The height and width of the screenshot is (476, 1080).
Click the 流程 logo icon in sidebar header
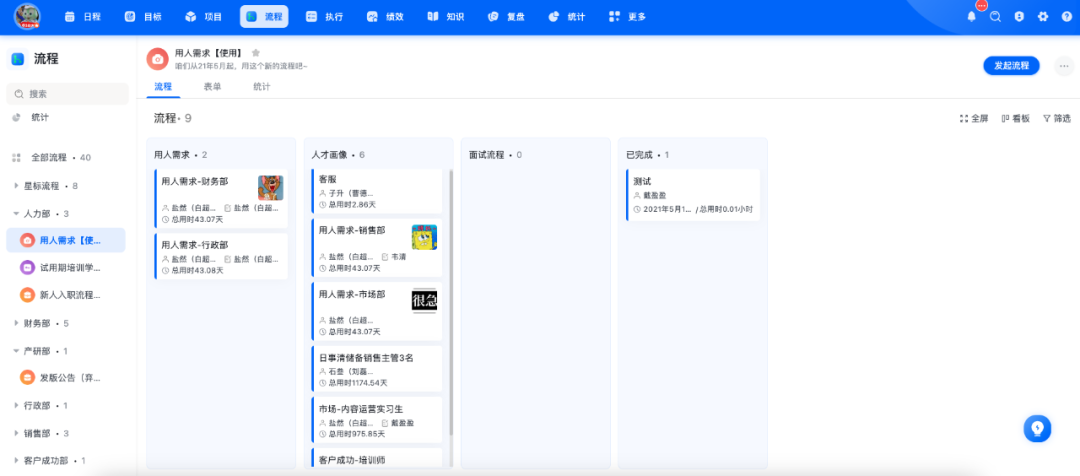[x=18, y=59]
